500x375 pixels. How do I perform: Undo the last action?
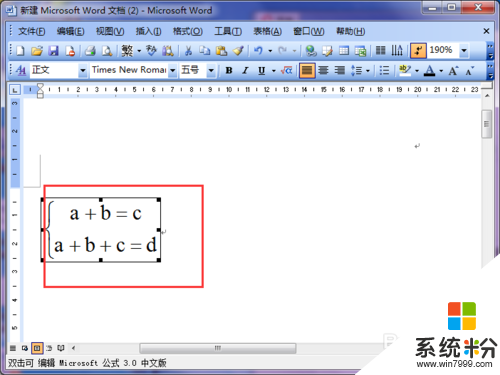[258, 51]
